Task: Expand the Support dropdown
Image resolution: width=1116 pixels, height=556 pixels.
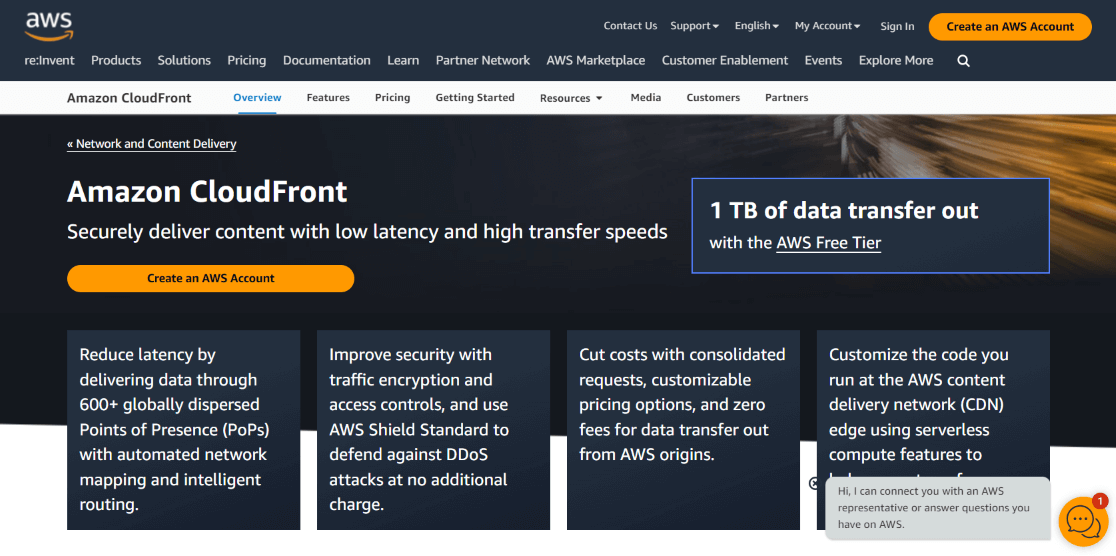Action: click(x=695, y=26)
